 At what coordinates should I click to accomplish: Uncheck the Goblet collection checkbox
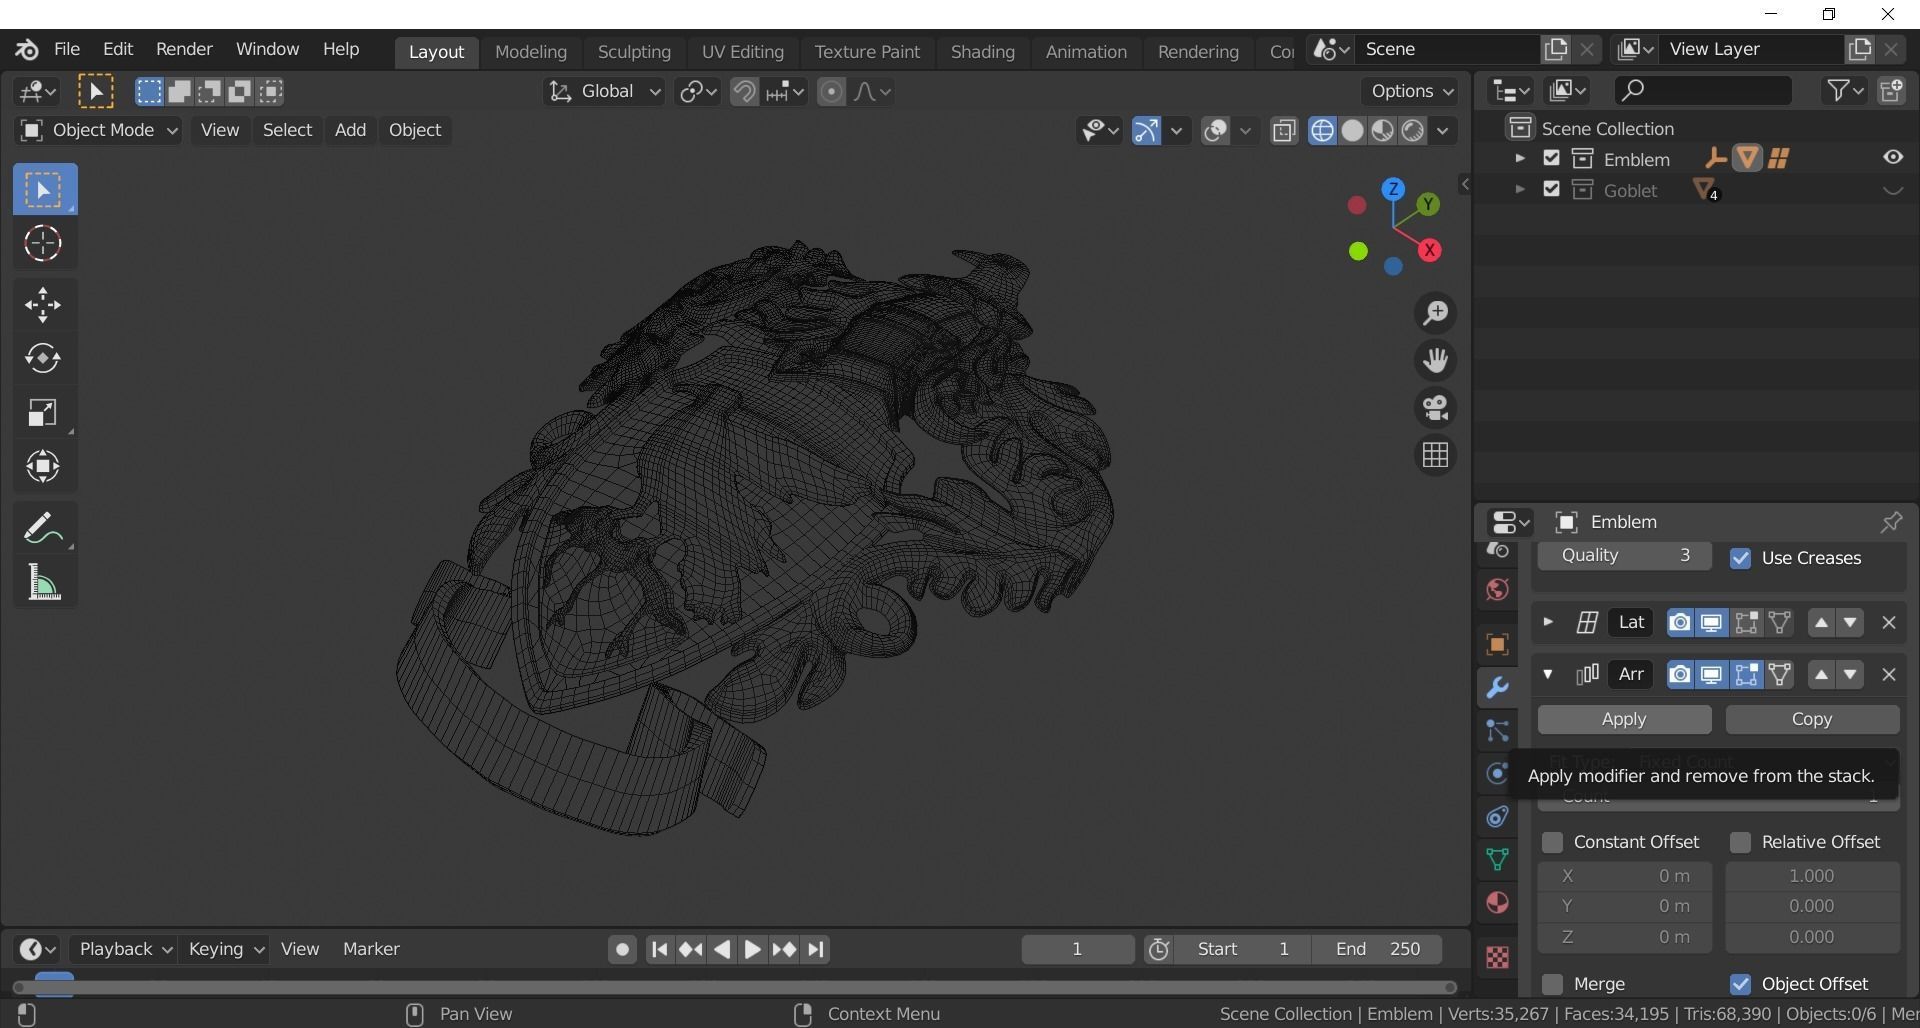[1551, 189]
